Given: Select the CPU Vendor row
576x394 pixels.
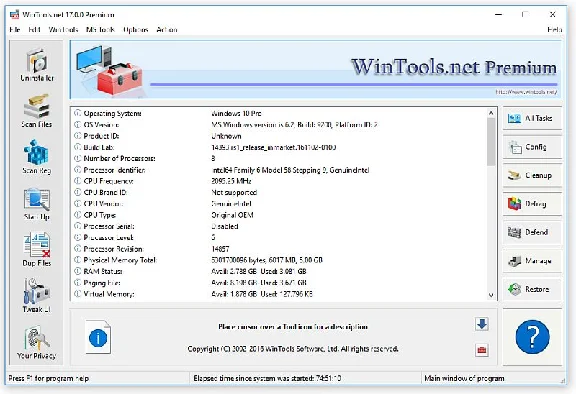Looking at the screenshot, I should (x=280, y=204).
